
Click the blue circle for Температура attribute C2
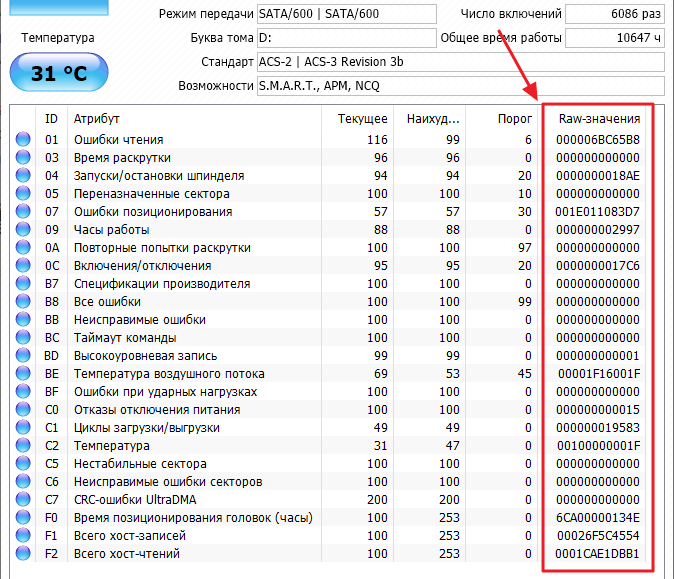23,446
